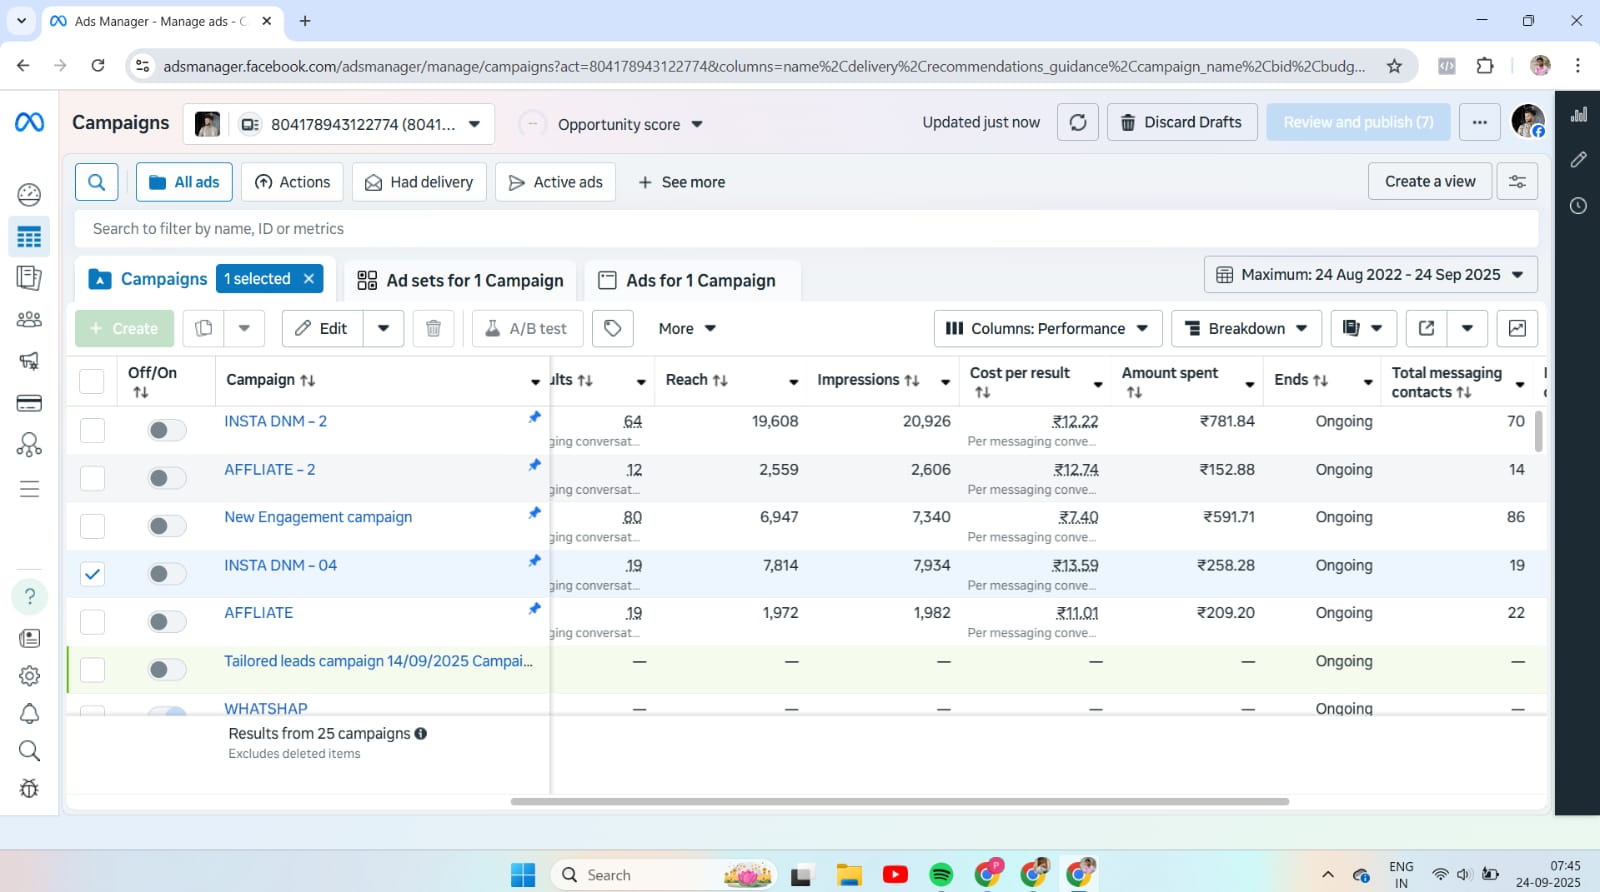Click the refresh icon beside Updated just now
Image resolution: width=1600 pixels, height=892 pixels.
(x=1078, y=122)
